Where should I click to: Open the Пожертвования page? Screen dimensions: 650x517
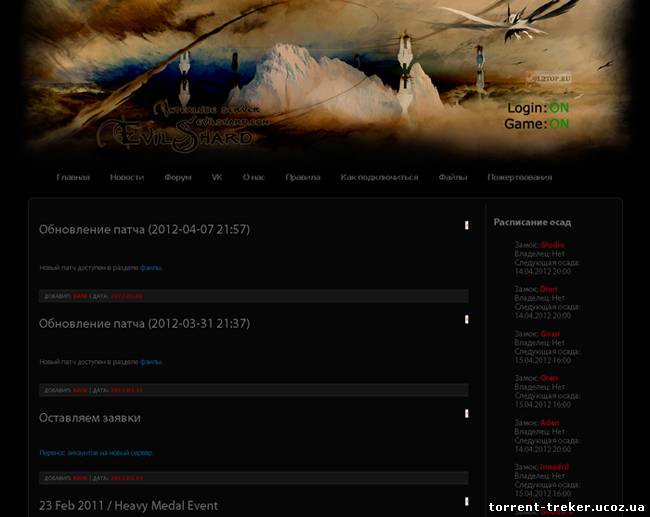click(x=519, y=177)
